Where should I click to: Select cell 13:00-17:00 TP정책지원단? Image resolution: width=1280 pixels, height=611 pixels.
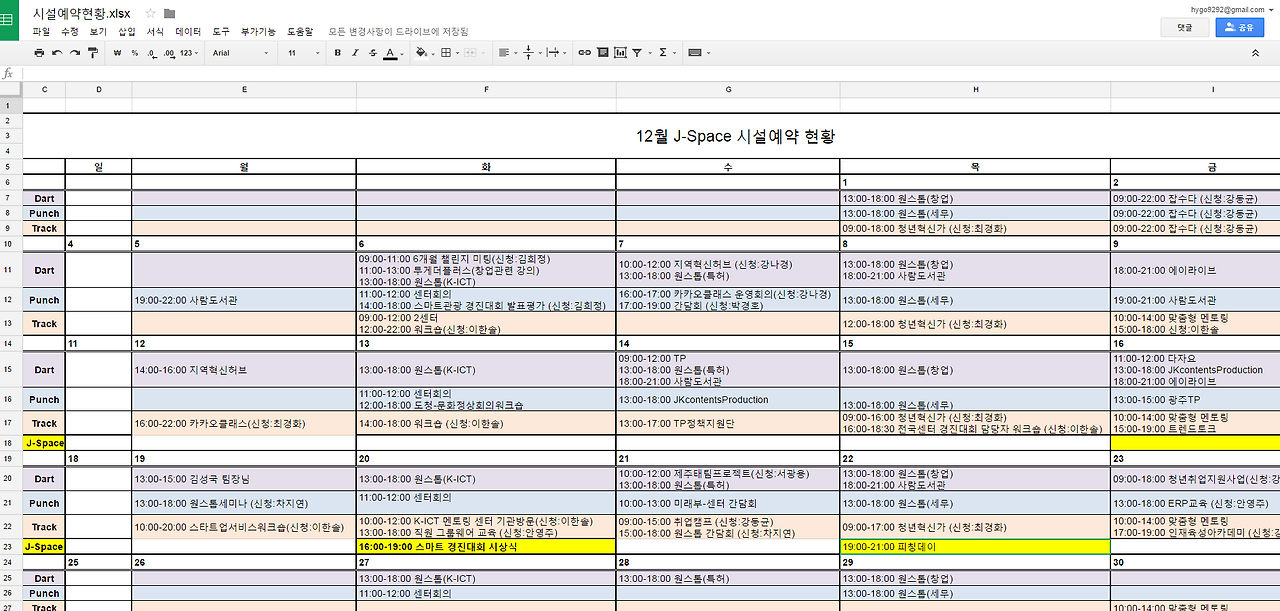click(728, 423)
